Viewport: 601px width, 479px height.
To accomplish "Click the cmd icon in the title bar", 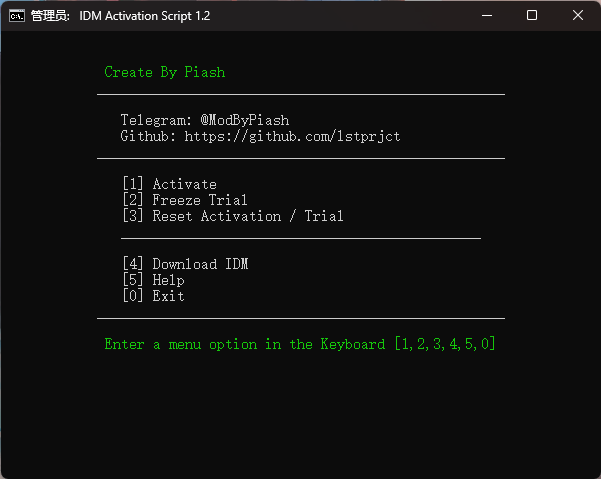I will 17,16.
